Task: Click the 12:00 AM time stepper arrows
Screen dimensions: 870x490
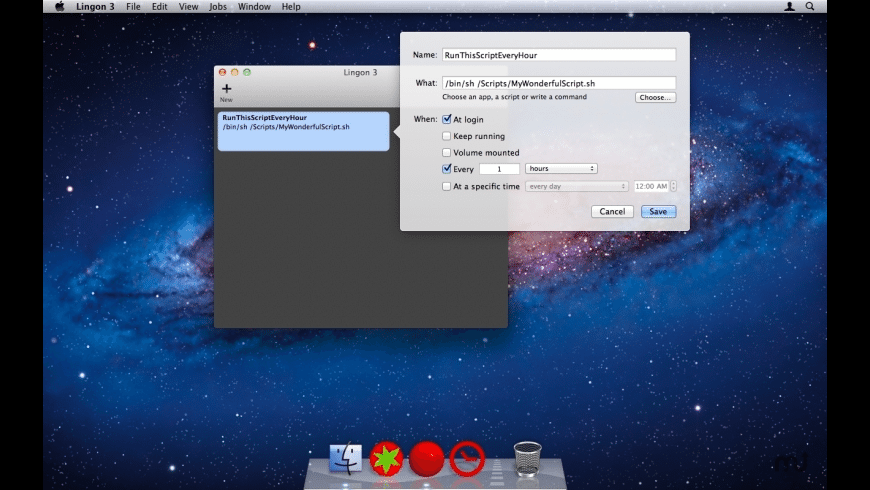Action: [x=673, y=186]
